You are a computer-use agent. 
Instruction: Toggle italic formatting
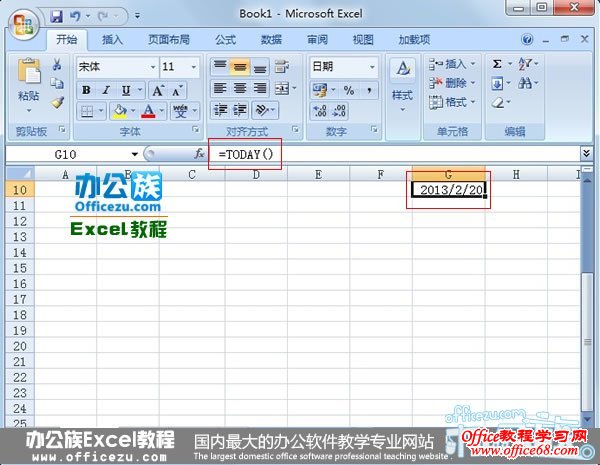point(106,90)
